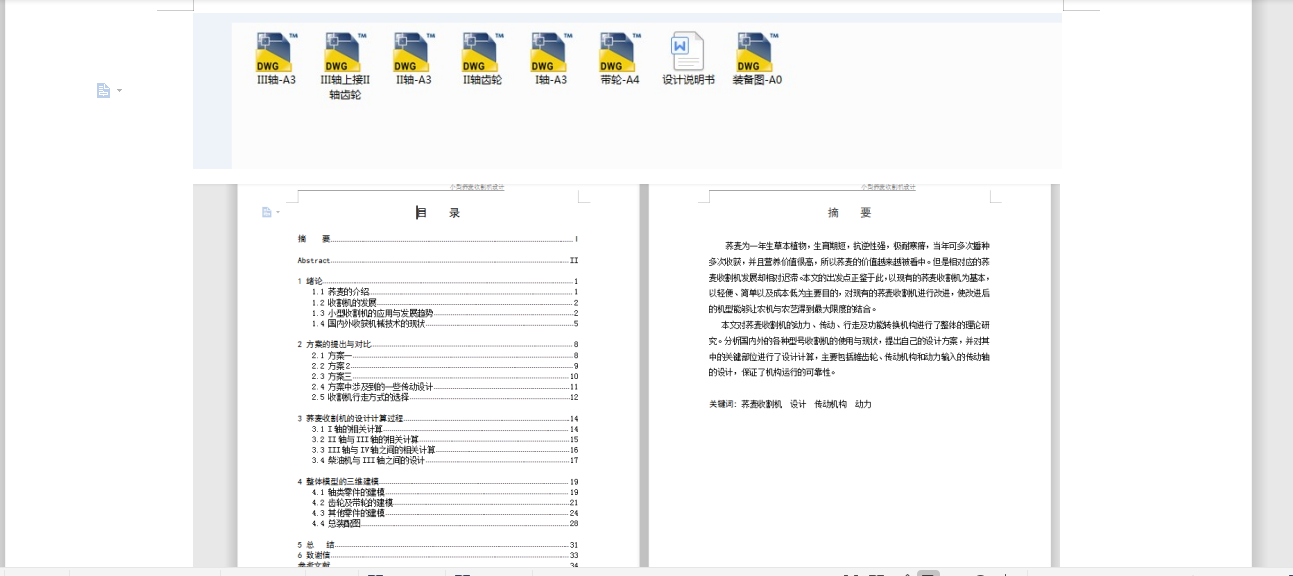Open contents entry 1.3 小型收割机的应用与发展趋势
This screenshot has height=576, width=1293.
(445, 312)
